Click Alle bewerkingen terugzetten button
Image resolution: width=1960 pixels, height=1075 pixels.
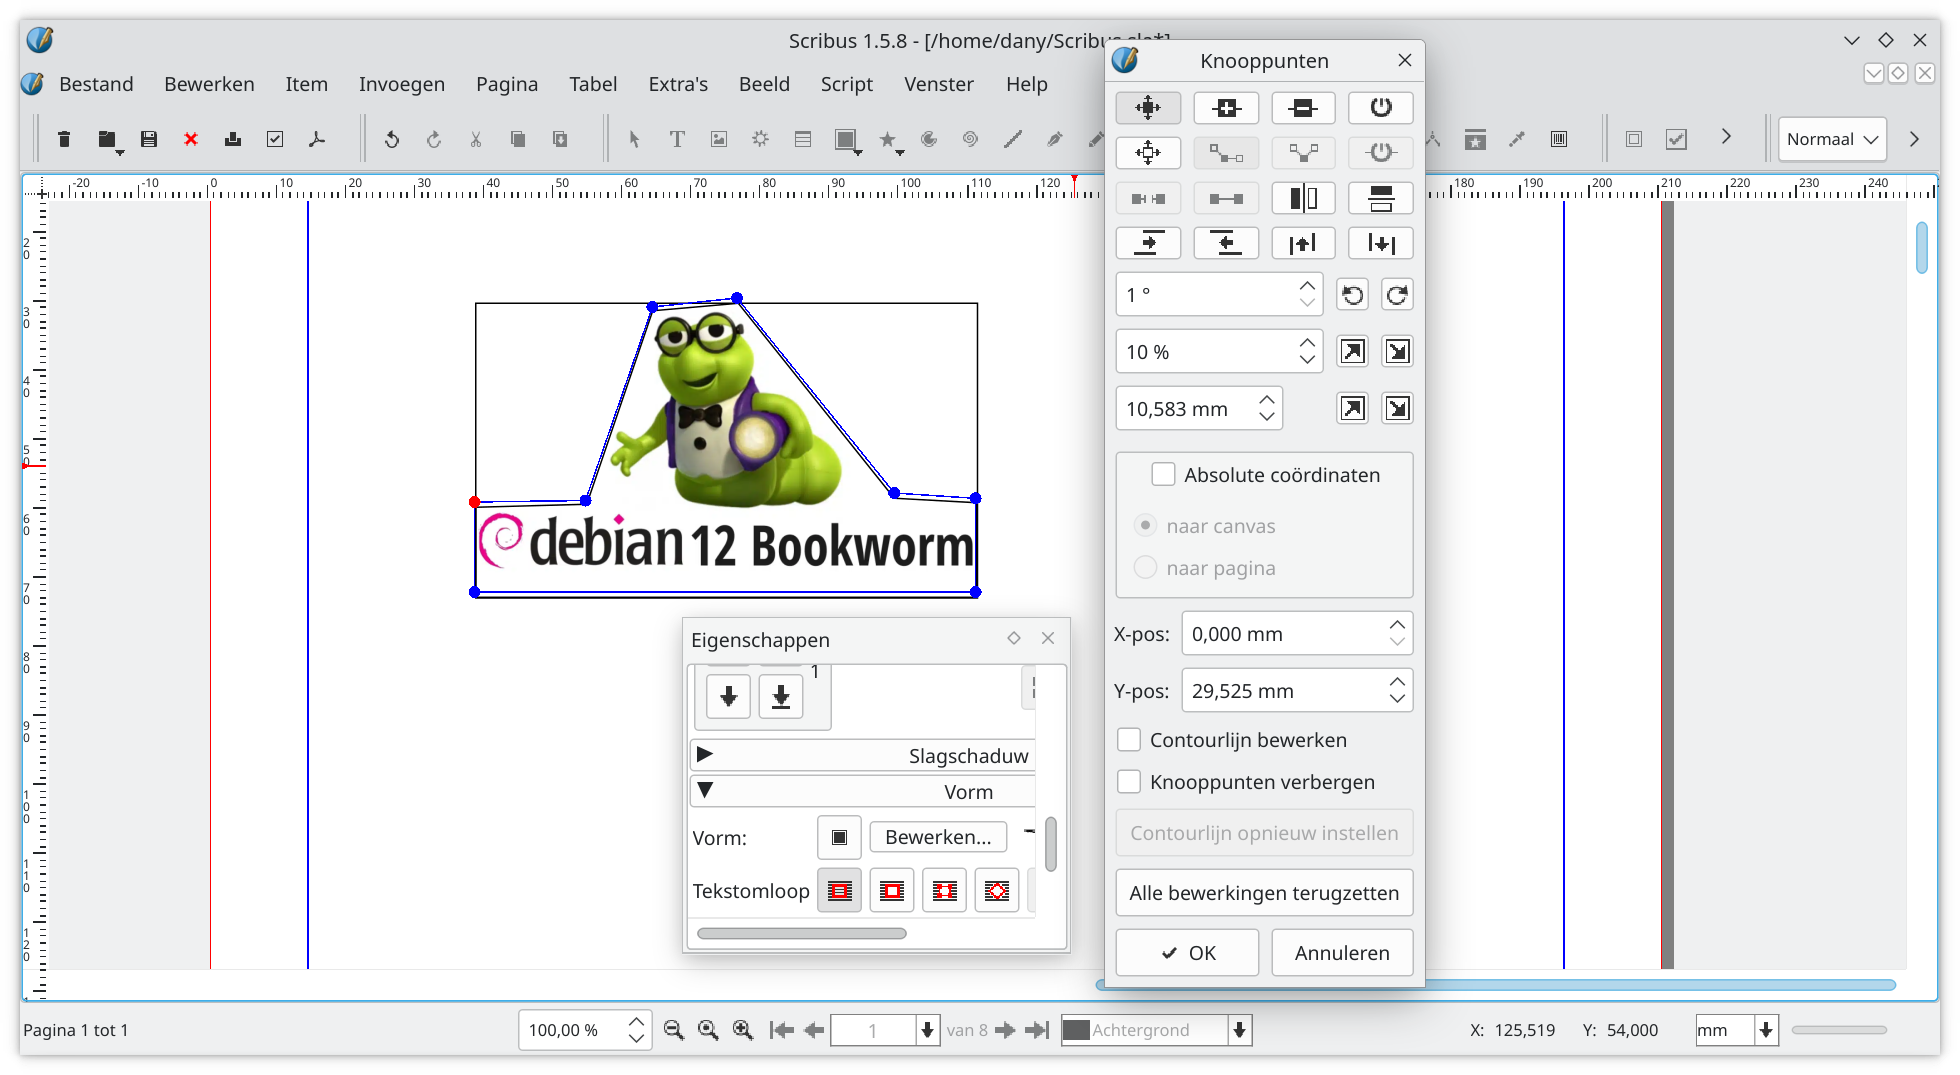[1264, 893]
